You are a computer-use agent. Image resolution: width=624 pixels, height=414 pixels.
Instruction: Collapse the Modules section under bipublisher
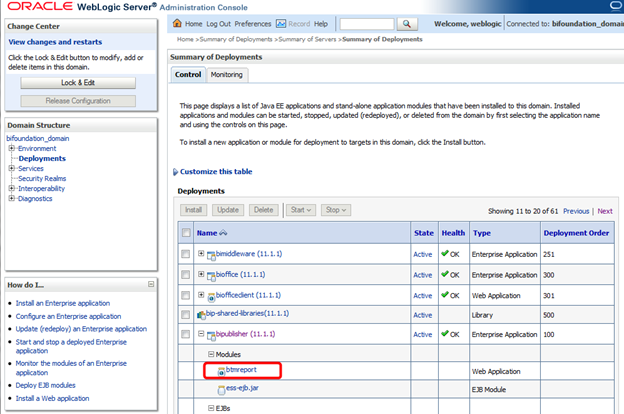click(x=211, y=354)
